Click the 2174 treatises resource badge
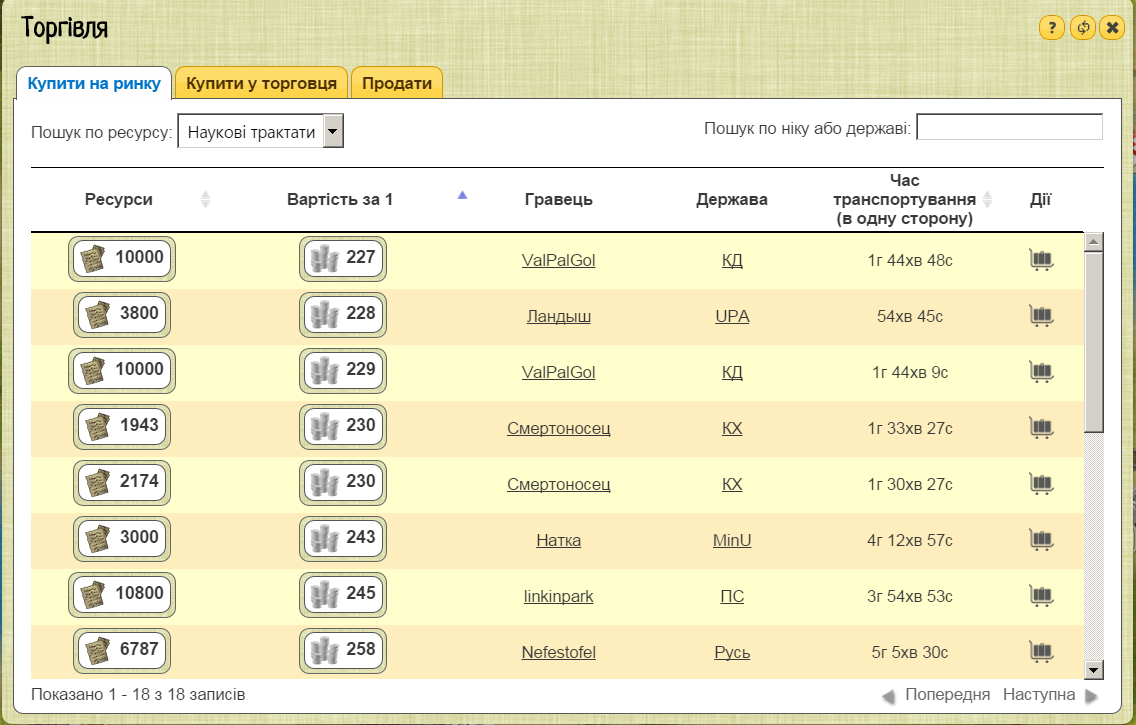This screenshot has width=1136, height=725. click(122, 482)
